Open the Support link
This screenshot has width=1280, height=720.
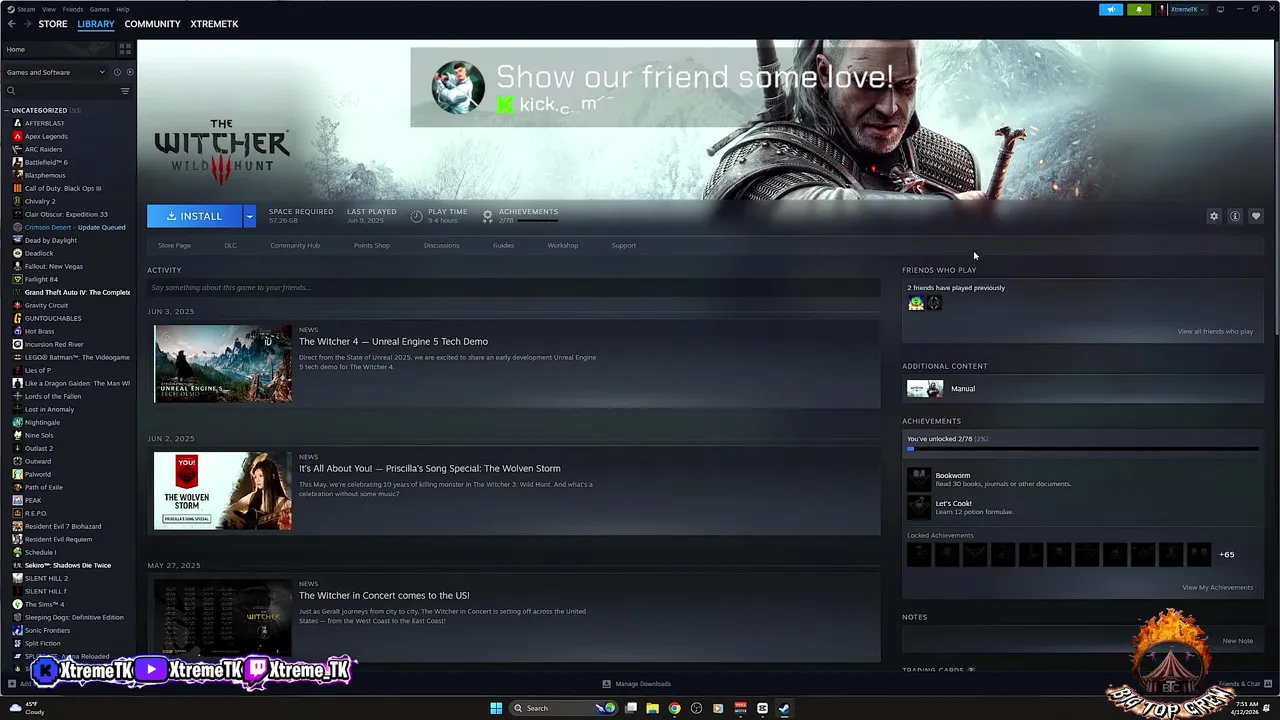(623, 245)
